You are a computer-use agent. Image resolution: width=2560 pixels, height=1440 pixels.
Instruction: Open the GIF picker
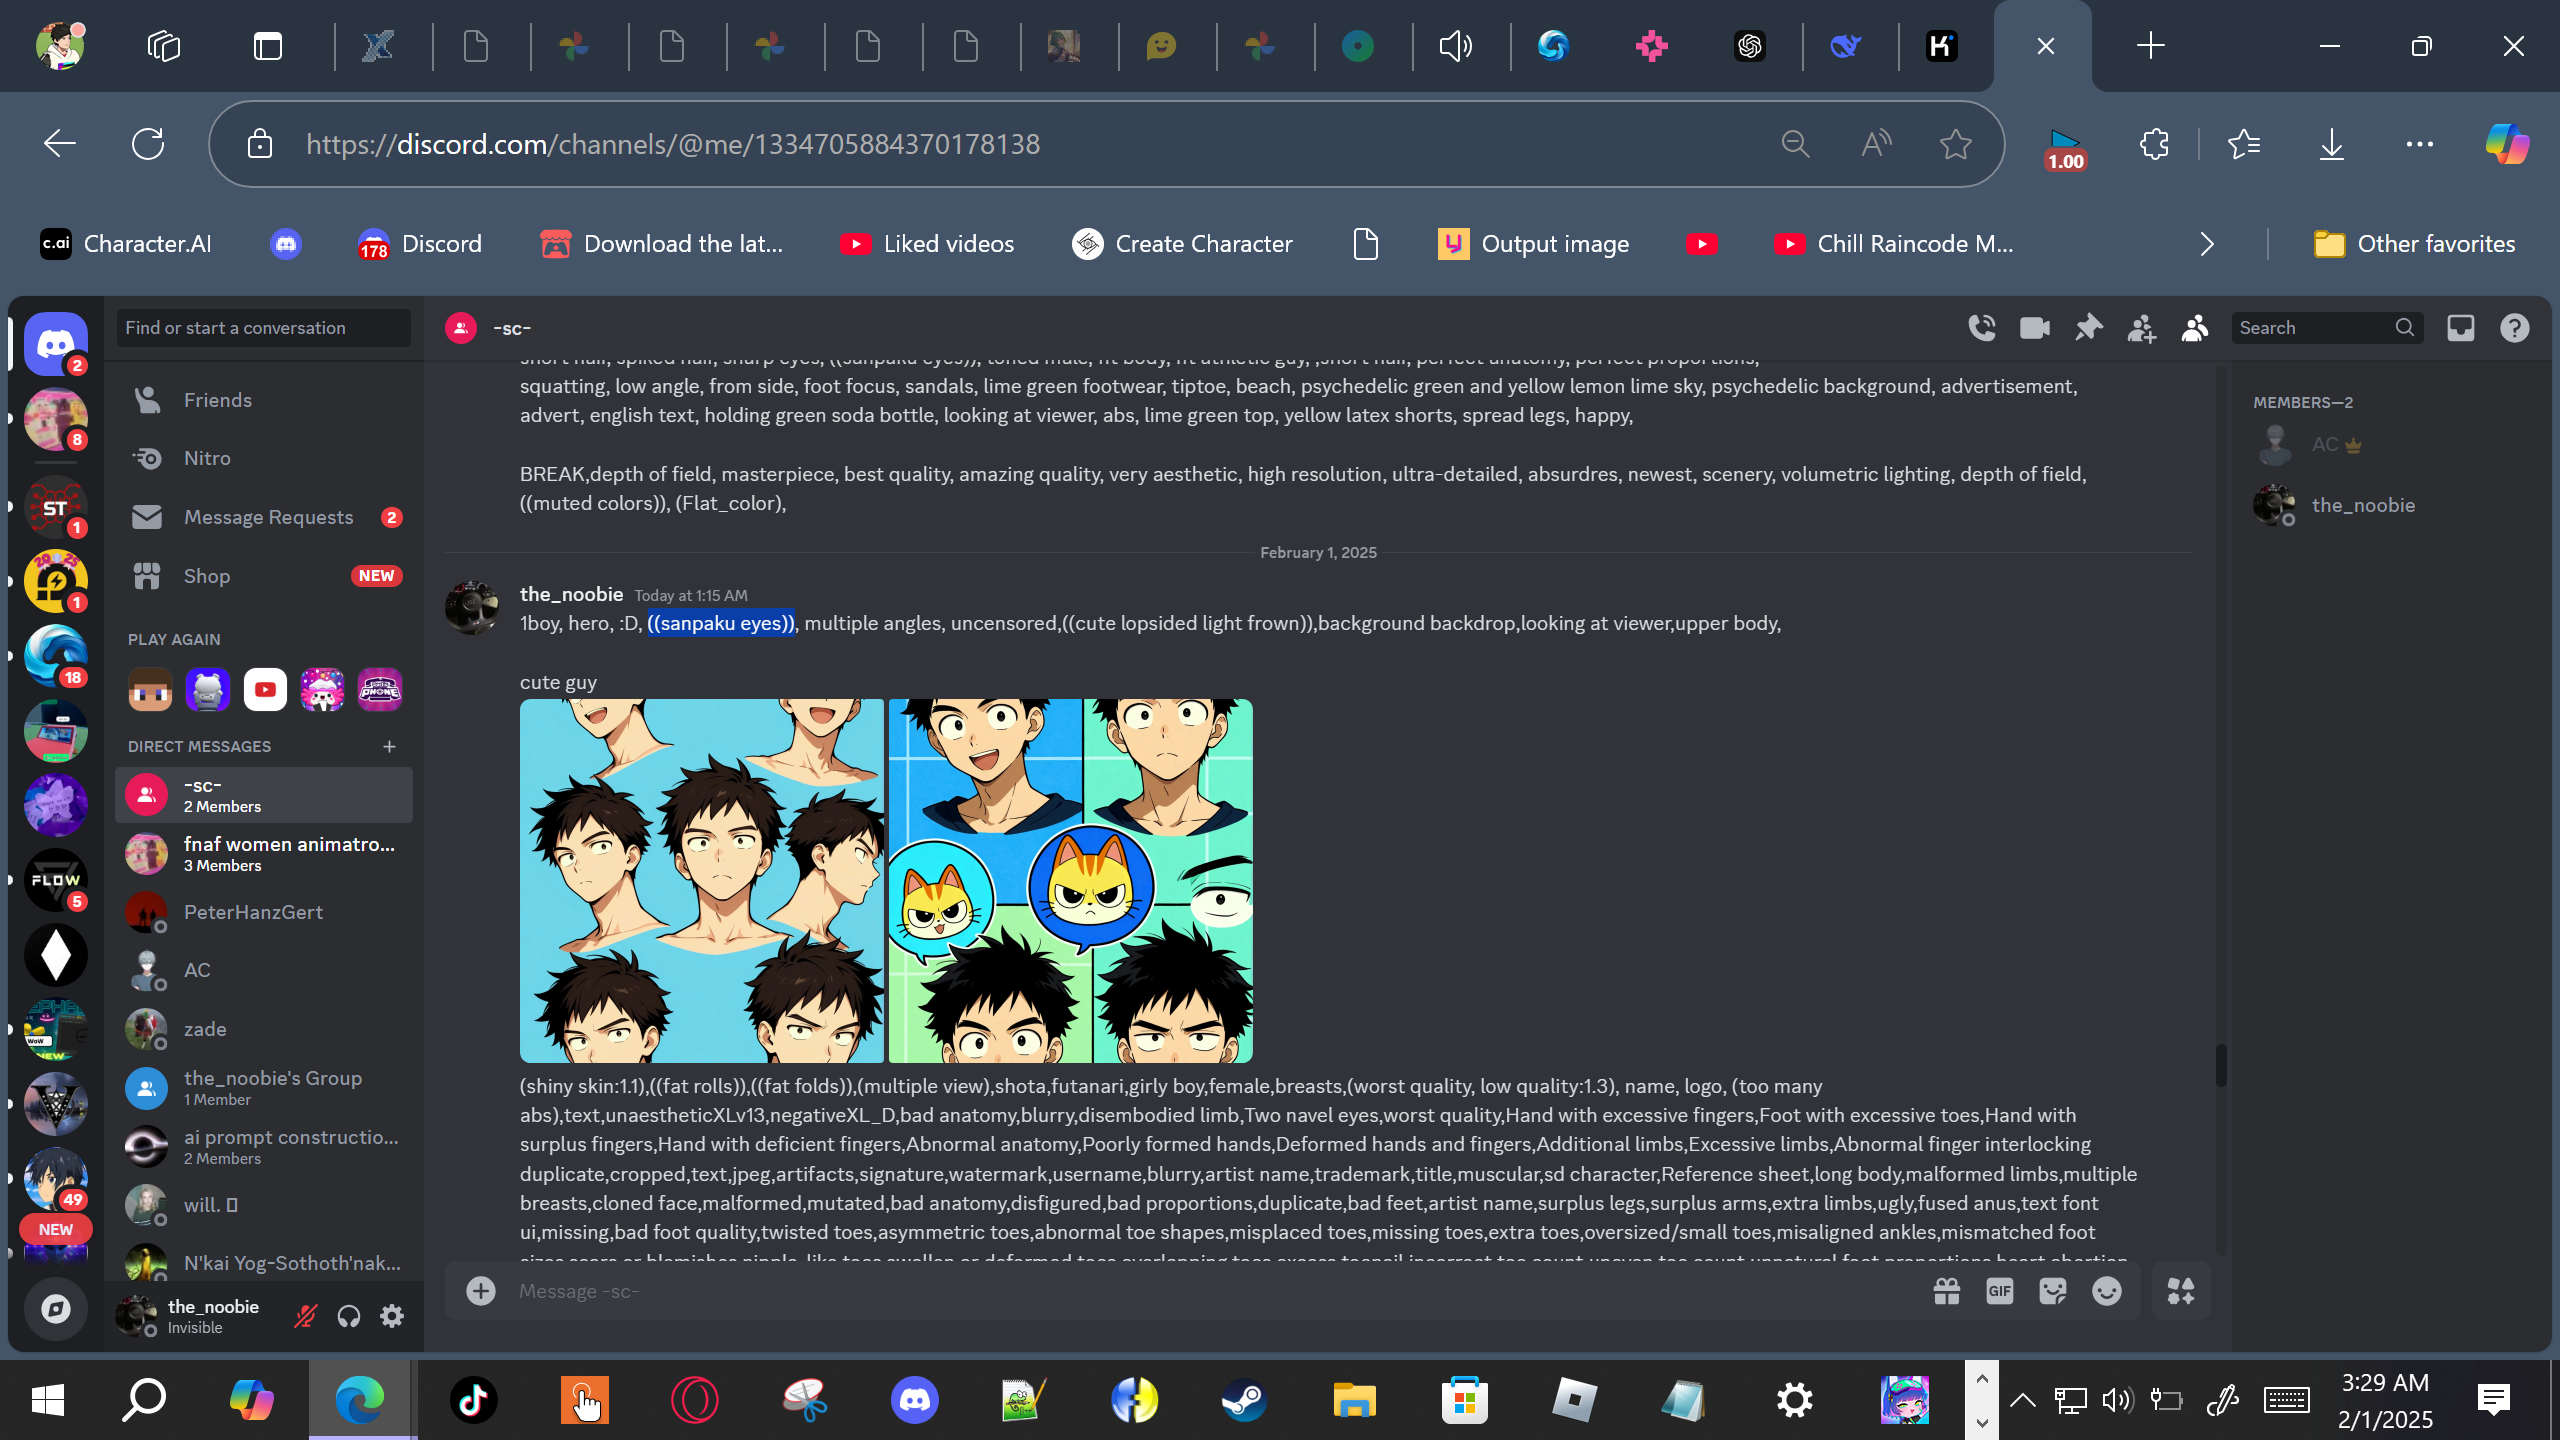(x=1999, y=1291)
